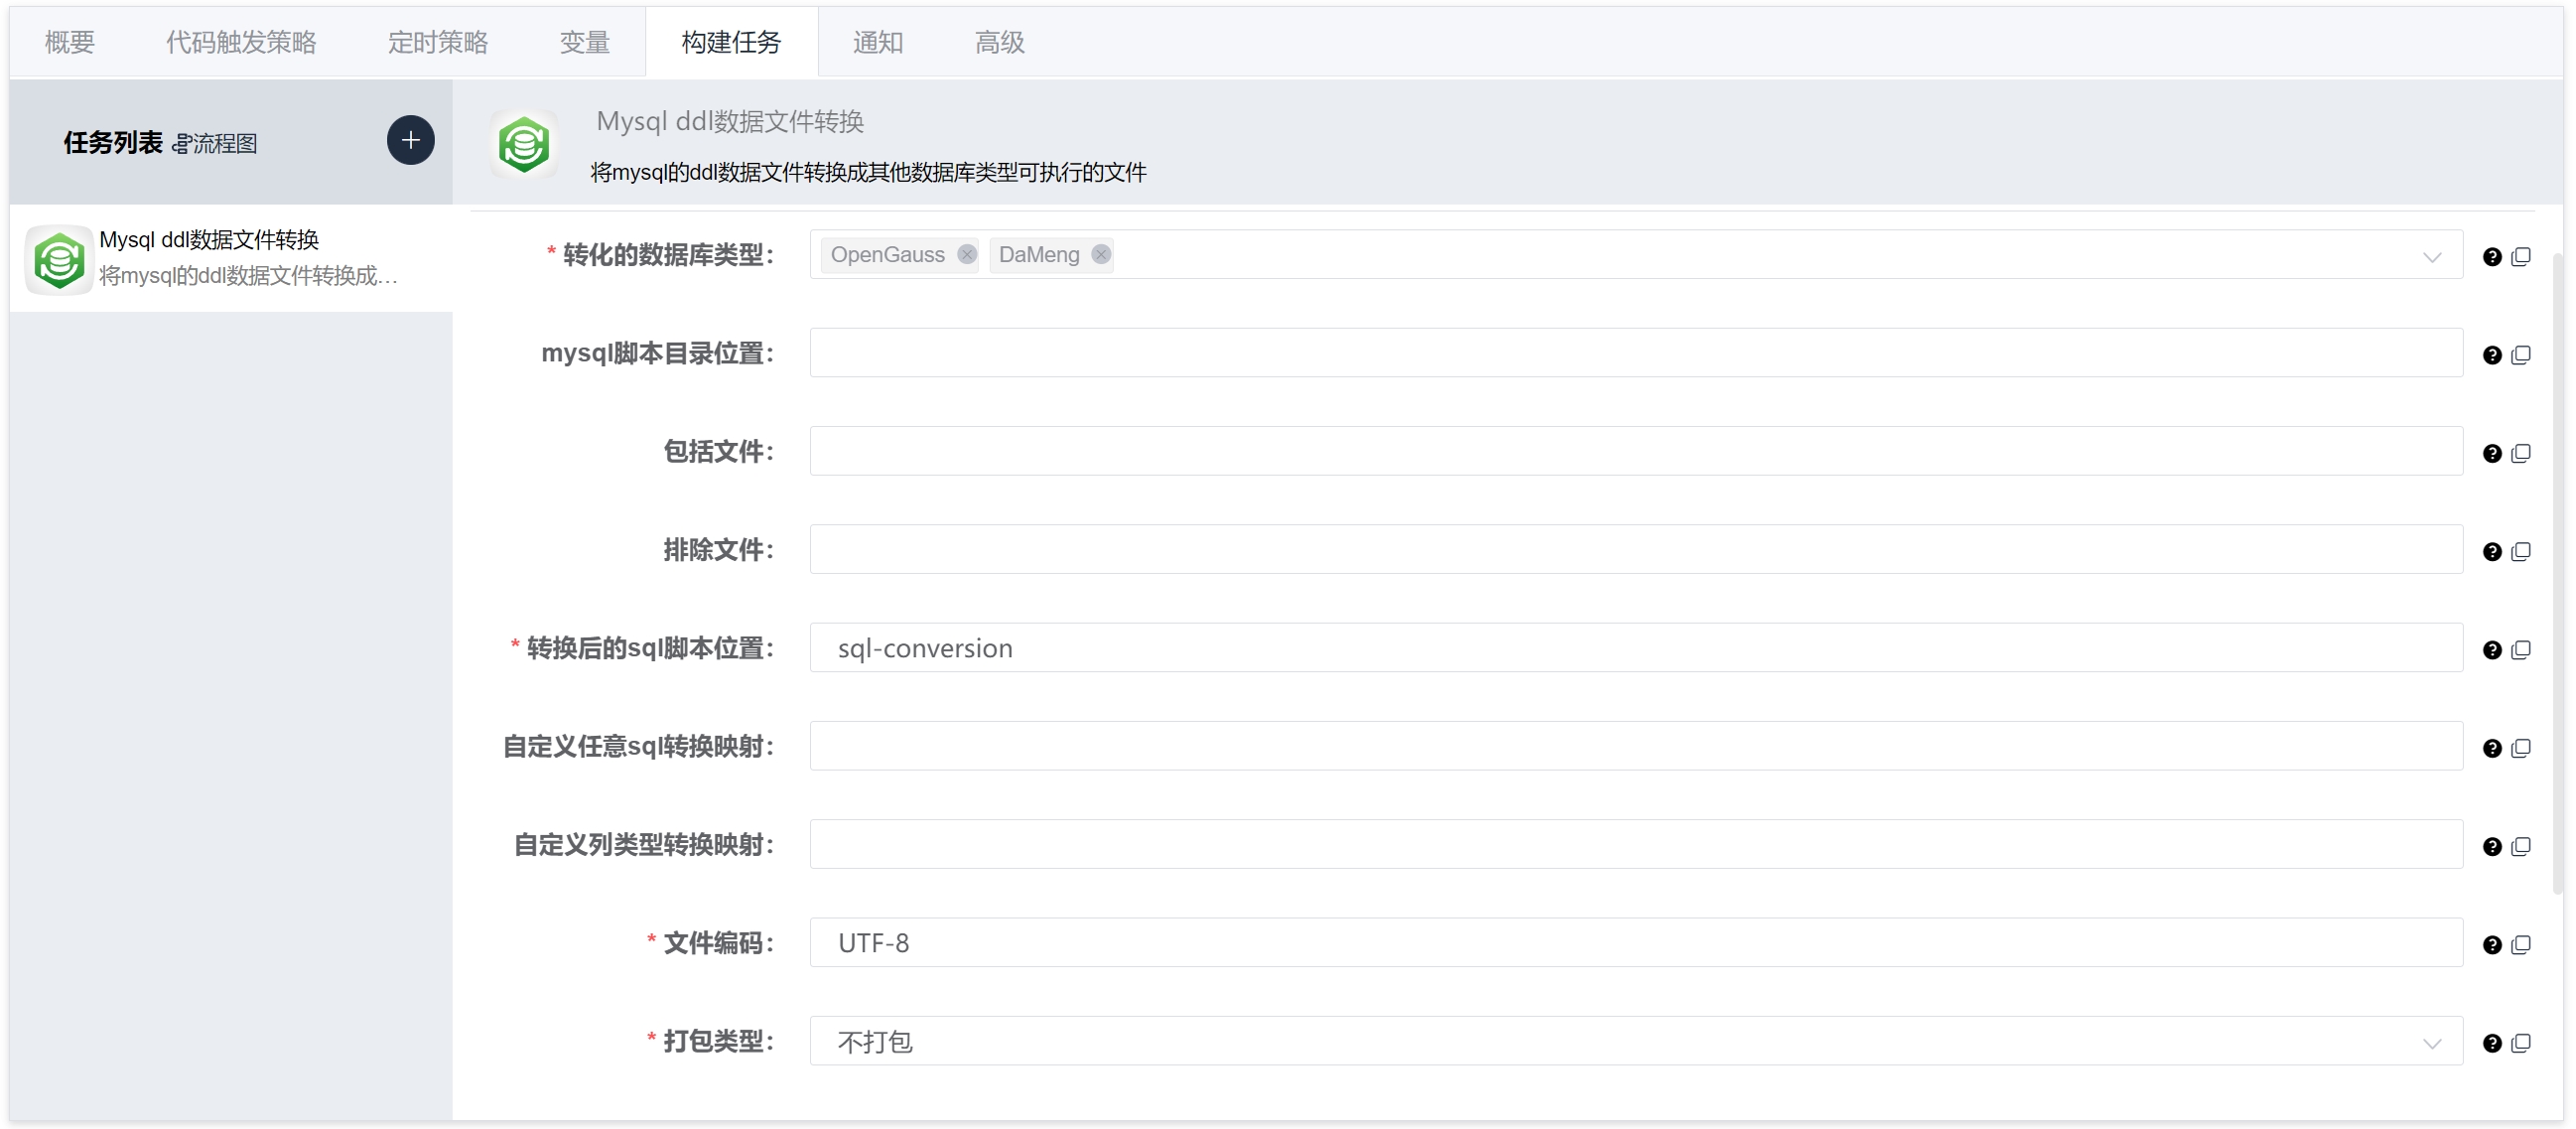This screenshot has width=2576, height=1129.
Task: Remove the OpenGauss database tag
Action: click(966, 254)
